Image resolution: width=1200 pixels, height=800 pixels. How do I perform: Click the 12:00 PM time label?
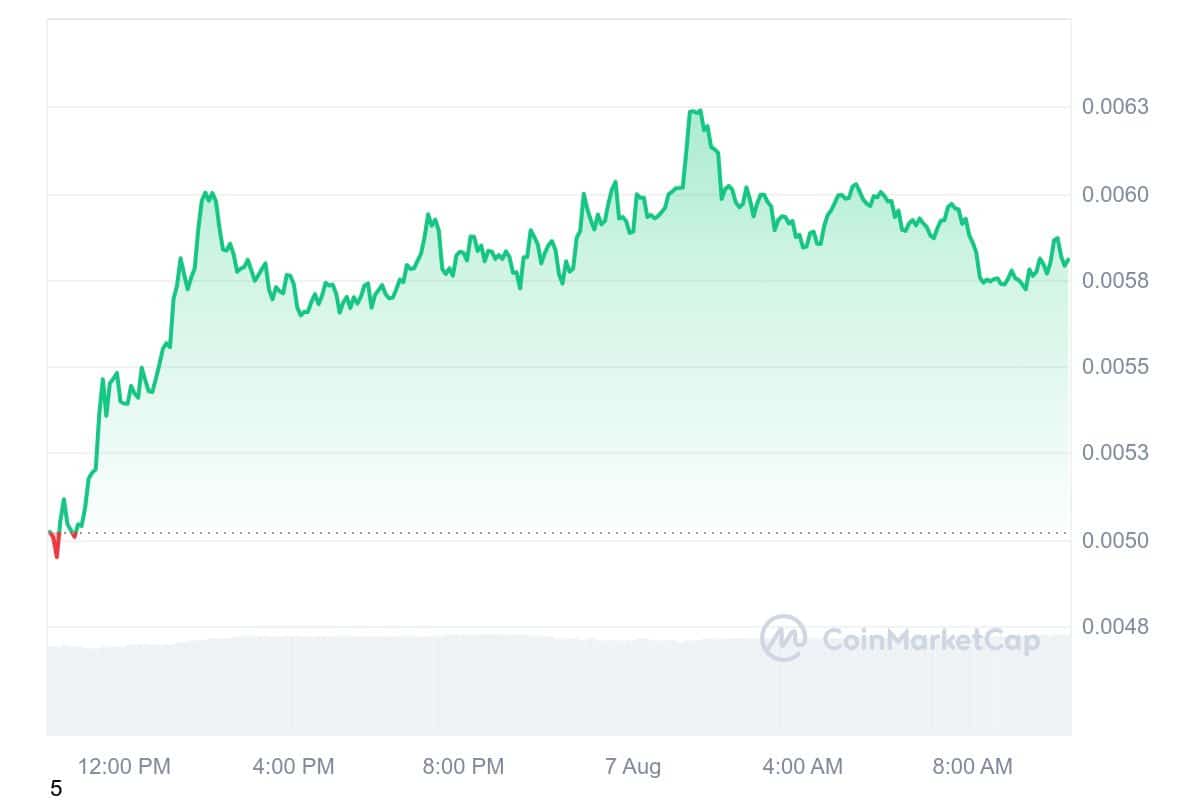125,767
